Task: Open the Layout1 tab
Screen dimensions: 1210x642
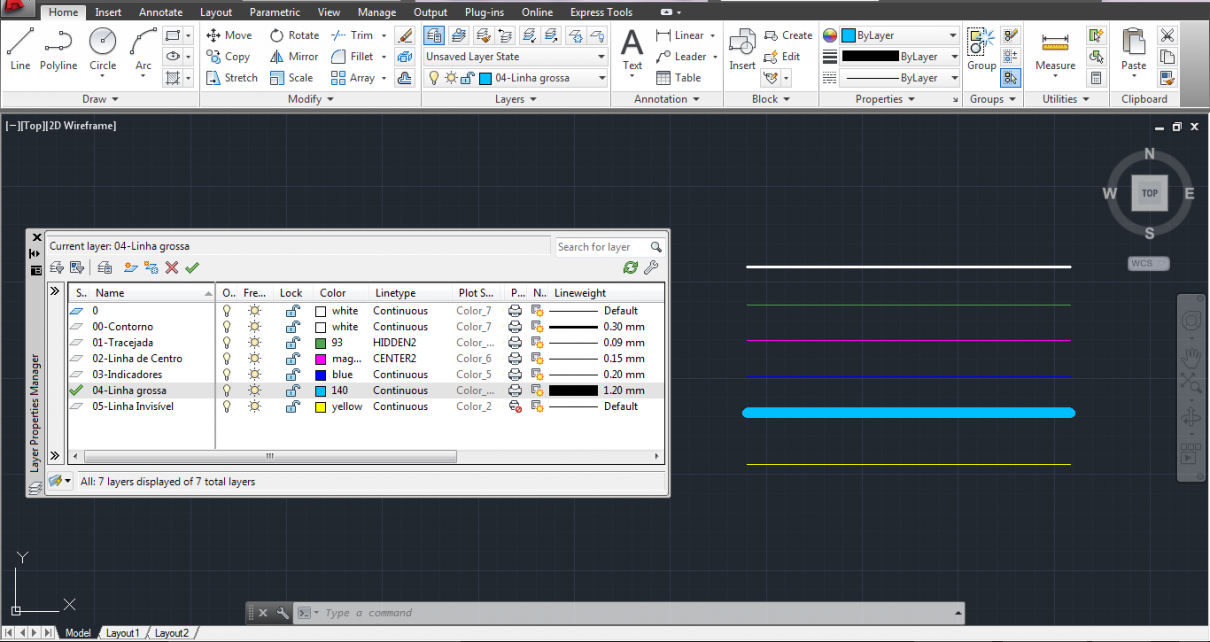Action: click(123, 632)
